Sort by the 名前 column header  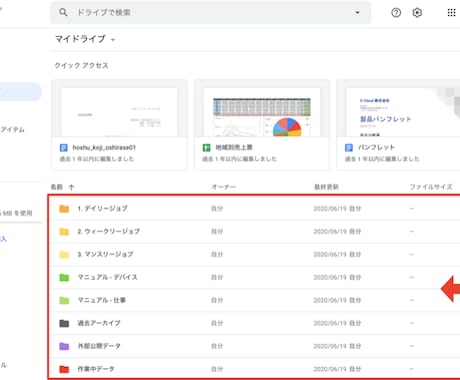(x=57, y=187)
